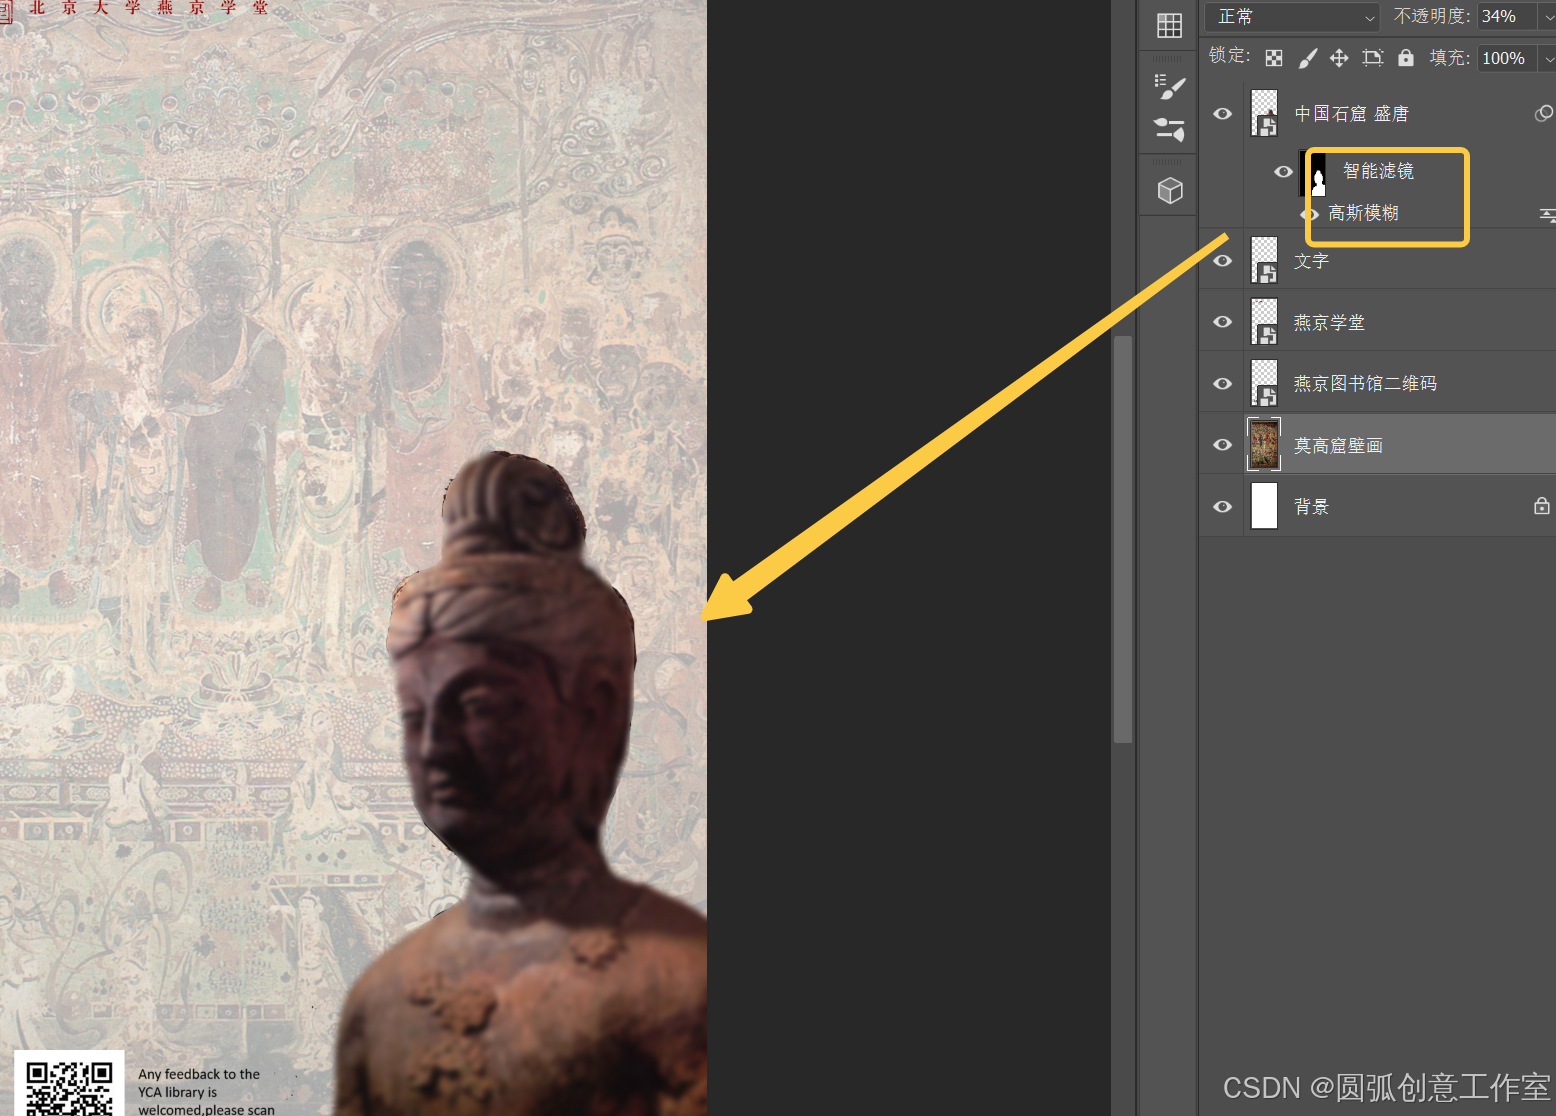
Task: Click the 34% opacity input field
Action: click(1507, 17)
